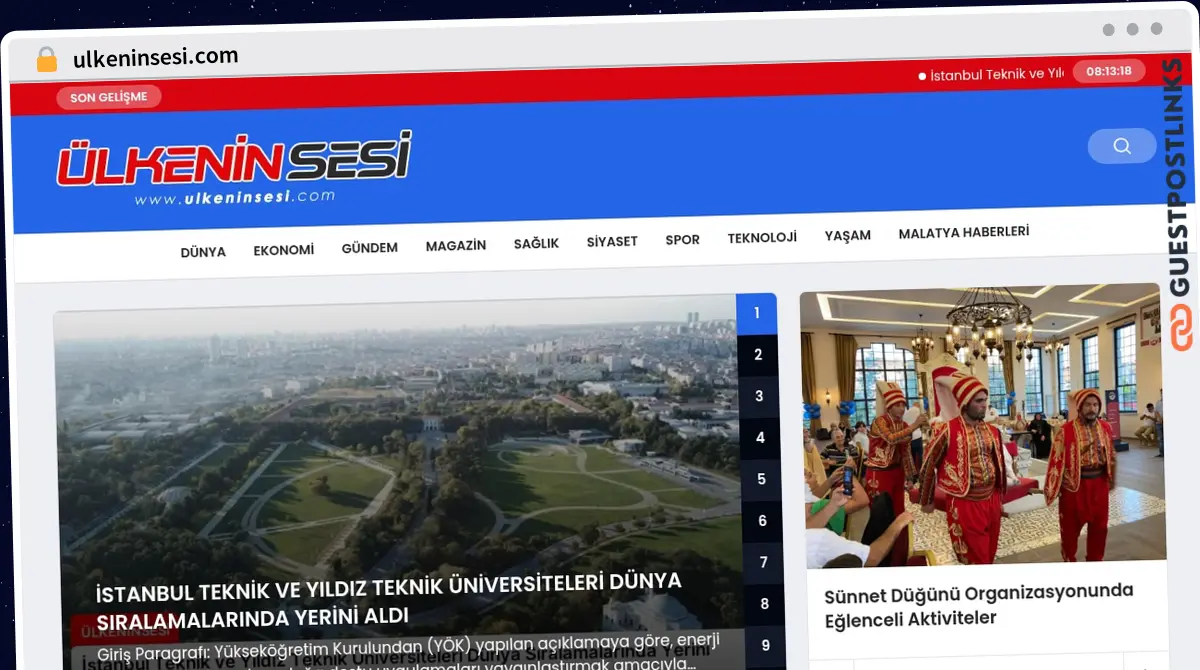Switch to slide number 2
The height and width of the screenshot is (670, 1200).
[758, 355]
